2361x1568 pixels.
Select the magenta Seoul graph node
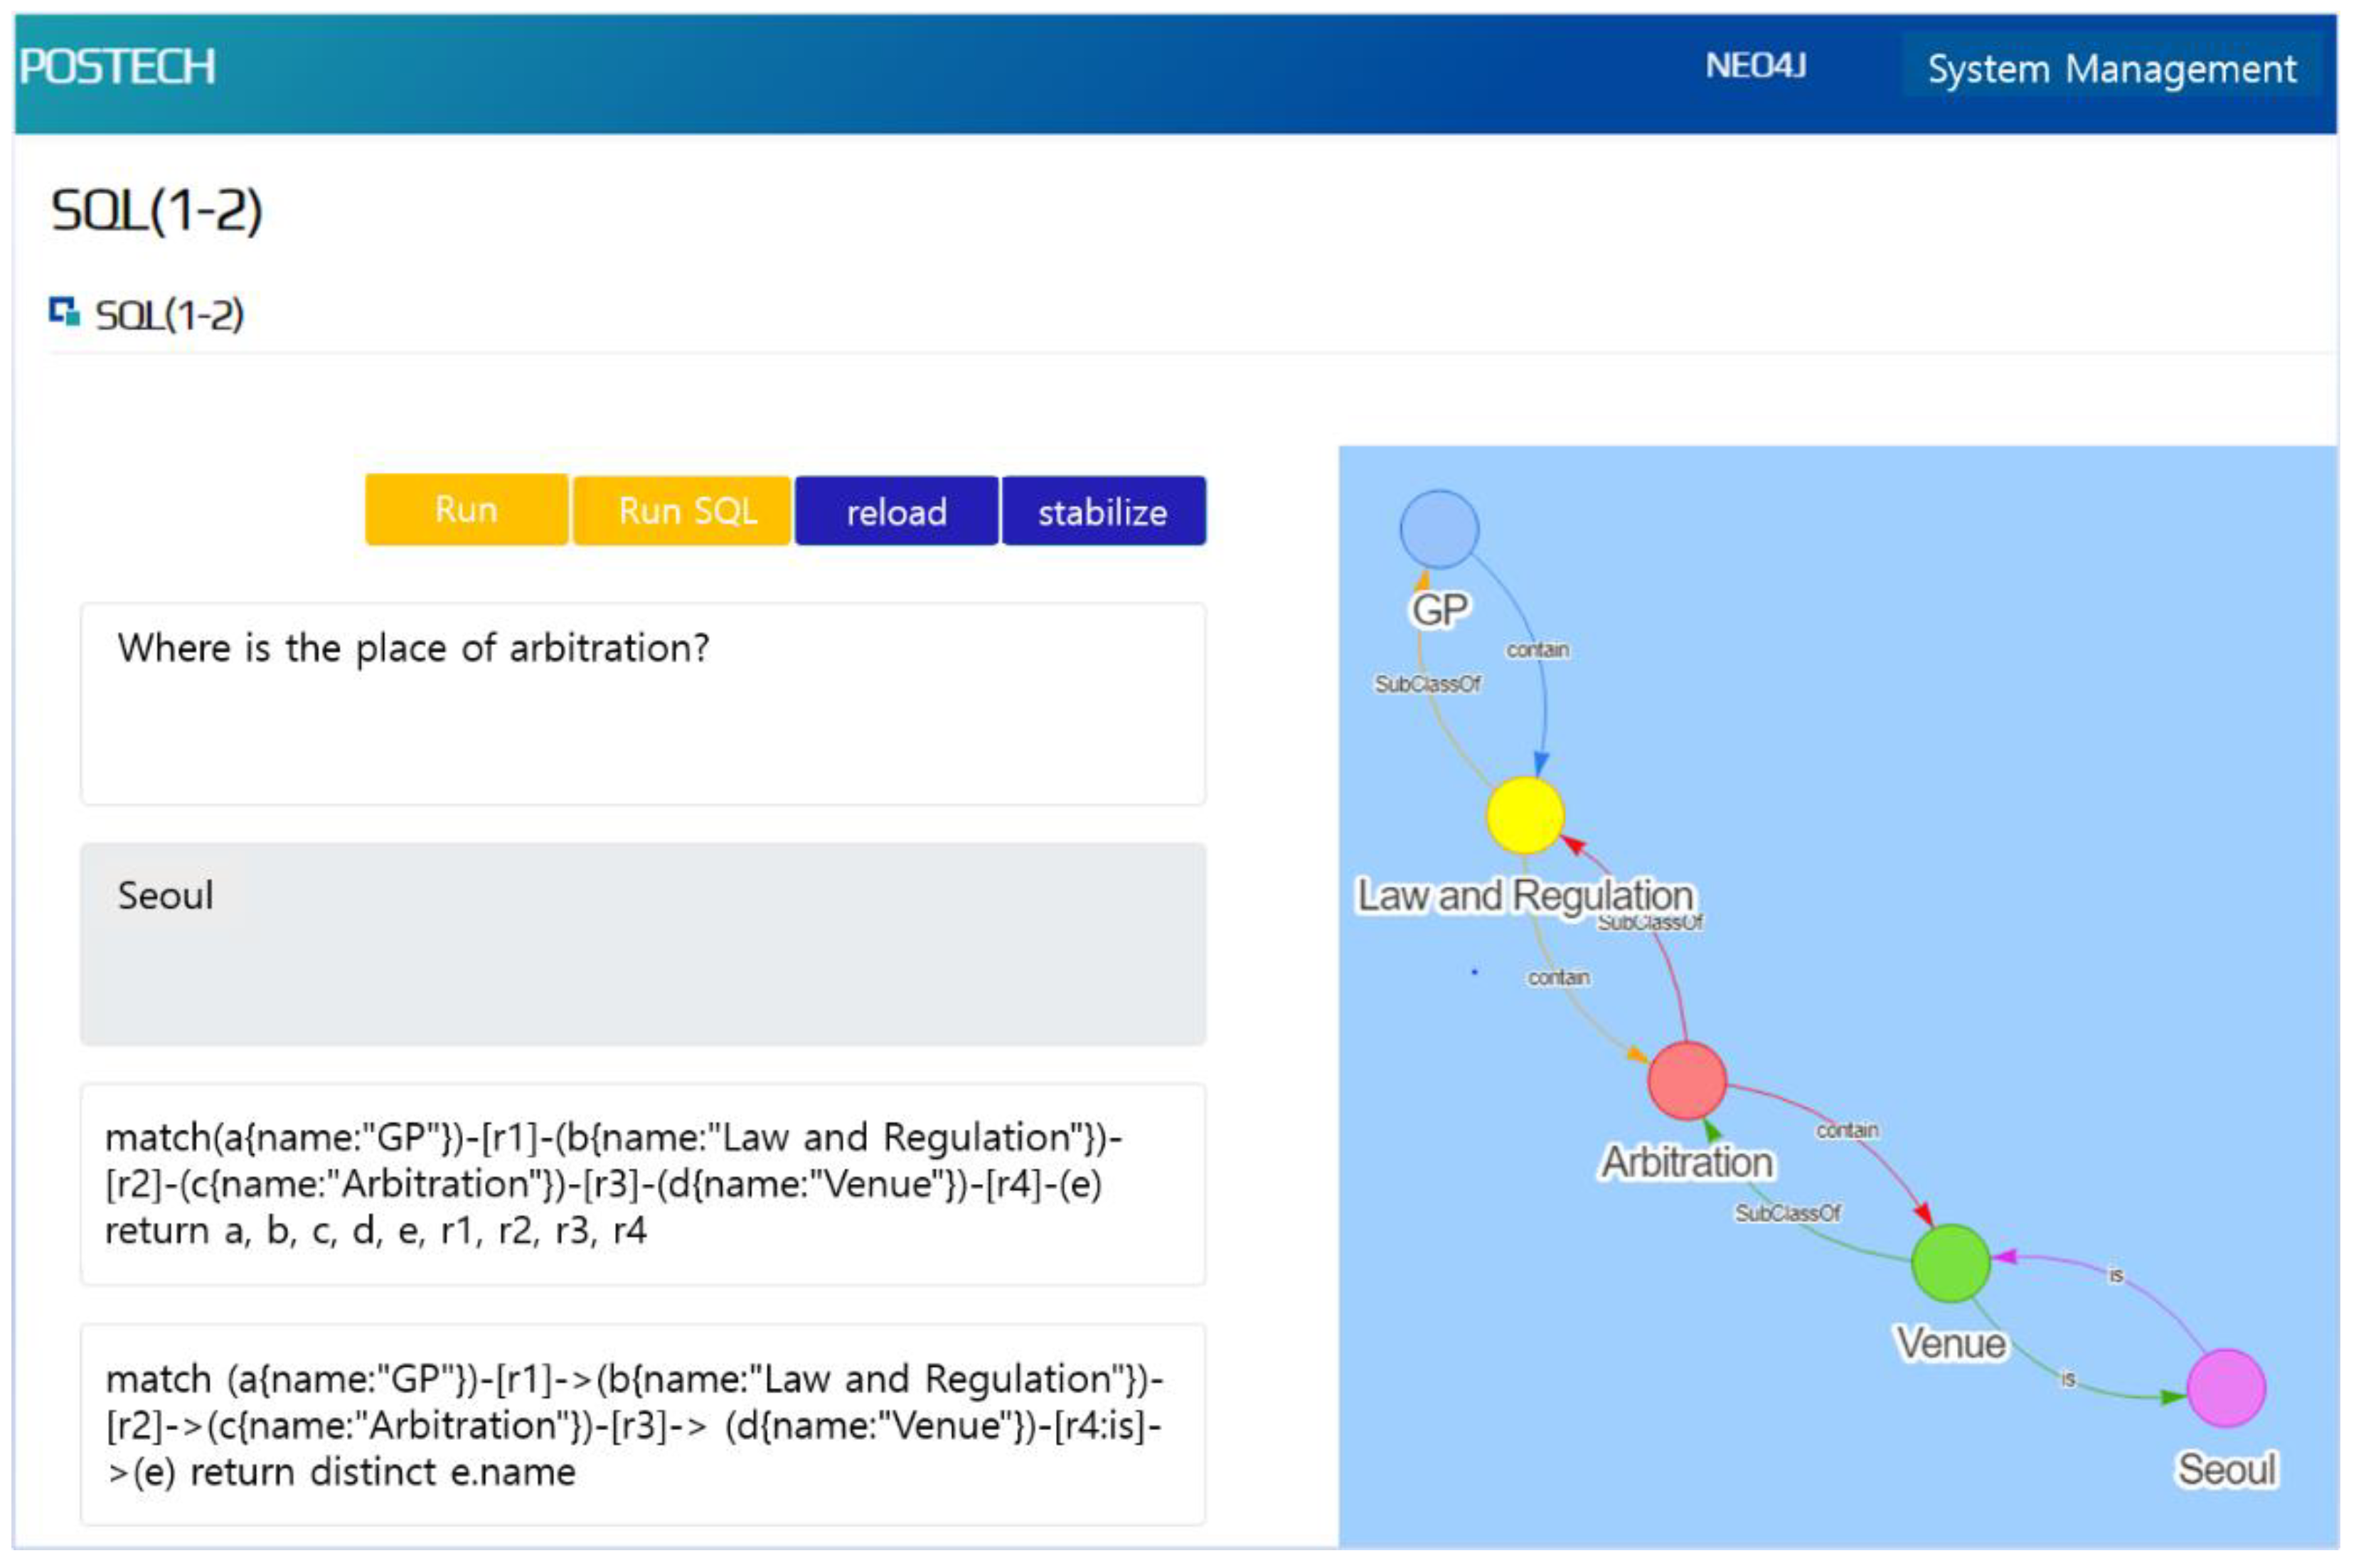point(2226,1388)
